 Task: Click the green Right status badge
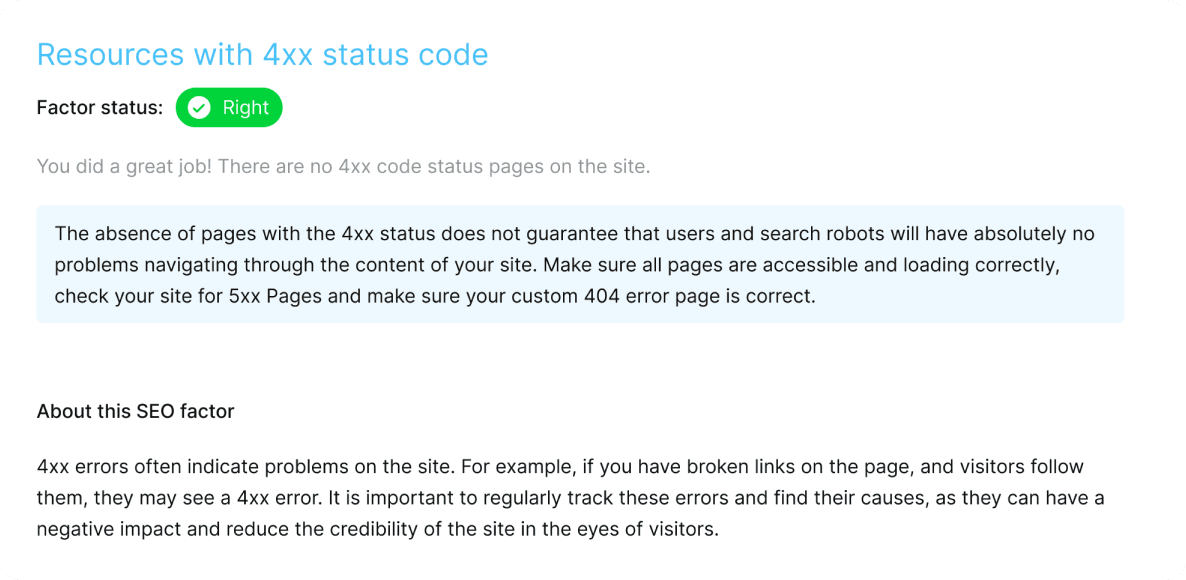[229, 108]
